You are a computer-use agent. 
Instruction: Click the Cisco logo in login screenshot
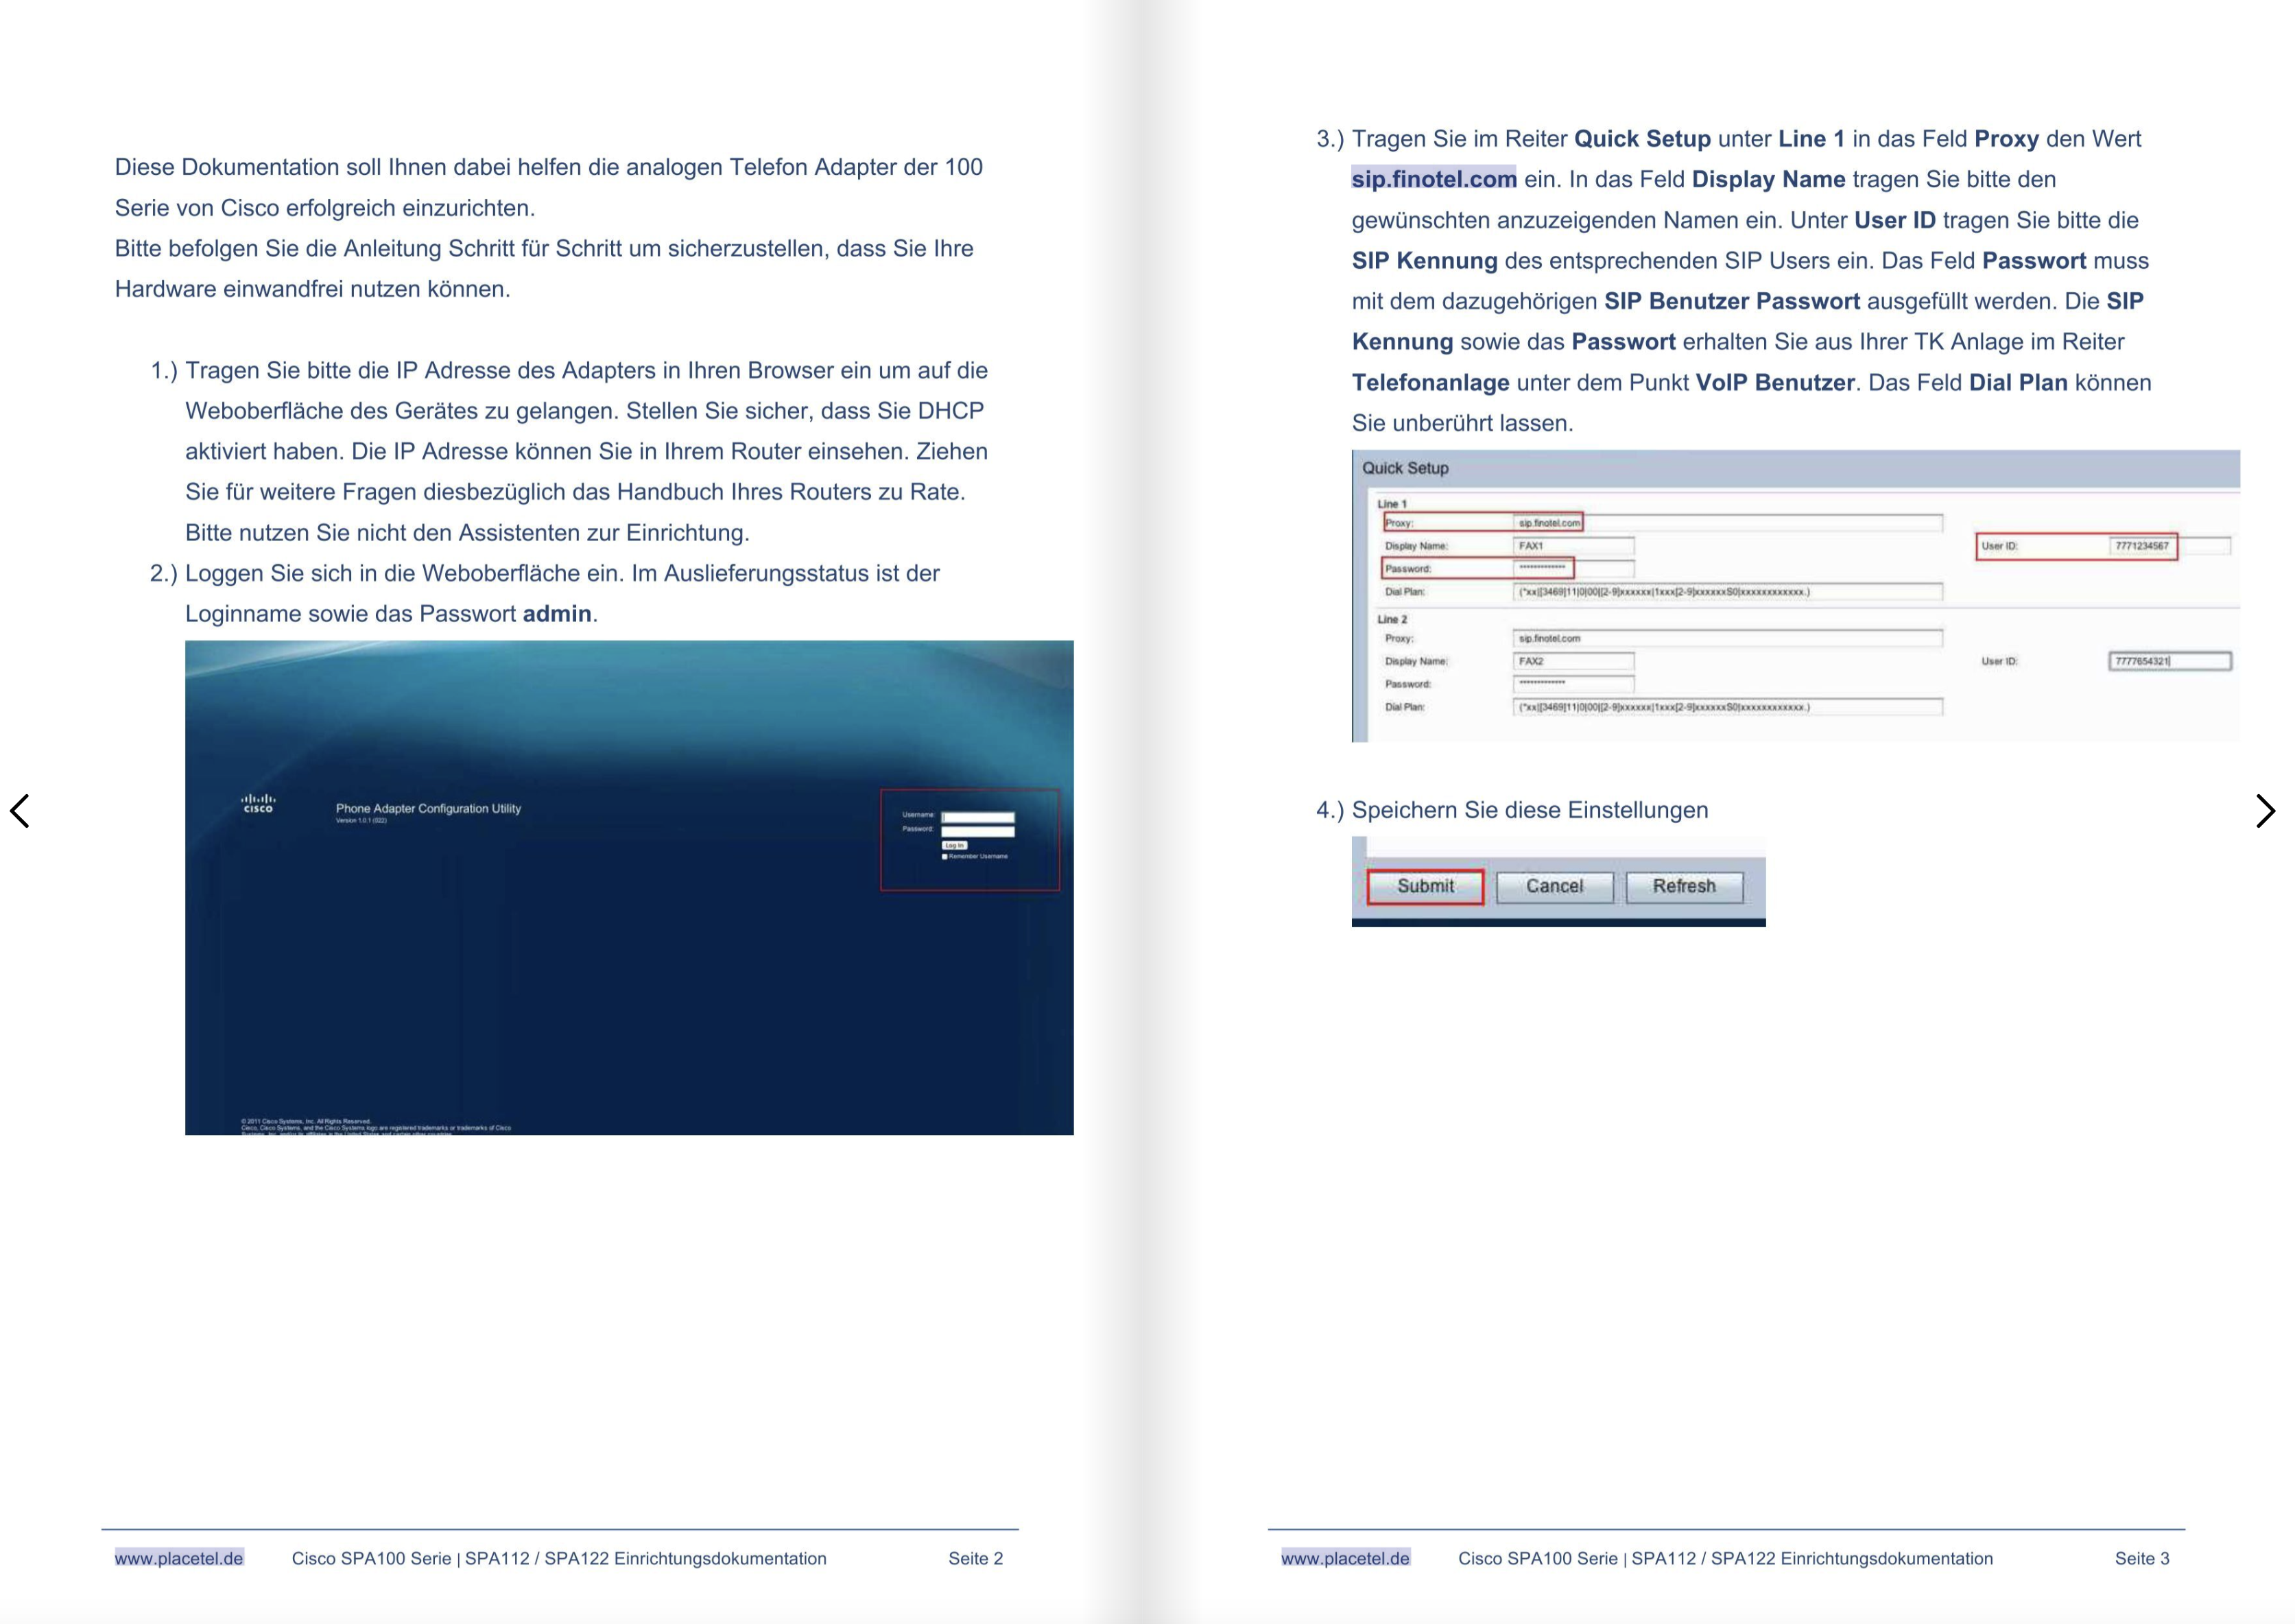point(258,803)
